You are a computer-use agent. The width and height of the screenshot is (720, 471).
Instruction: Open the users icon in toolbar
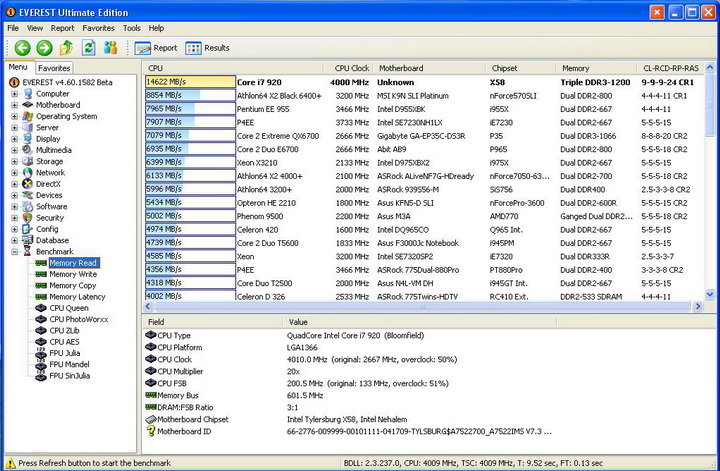point(111,47)
